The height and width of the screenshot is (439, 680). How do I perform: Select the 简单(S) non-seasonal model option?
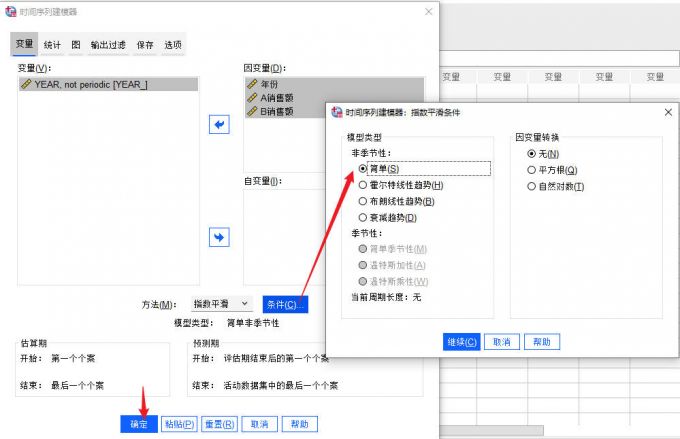pos(363,168)
